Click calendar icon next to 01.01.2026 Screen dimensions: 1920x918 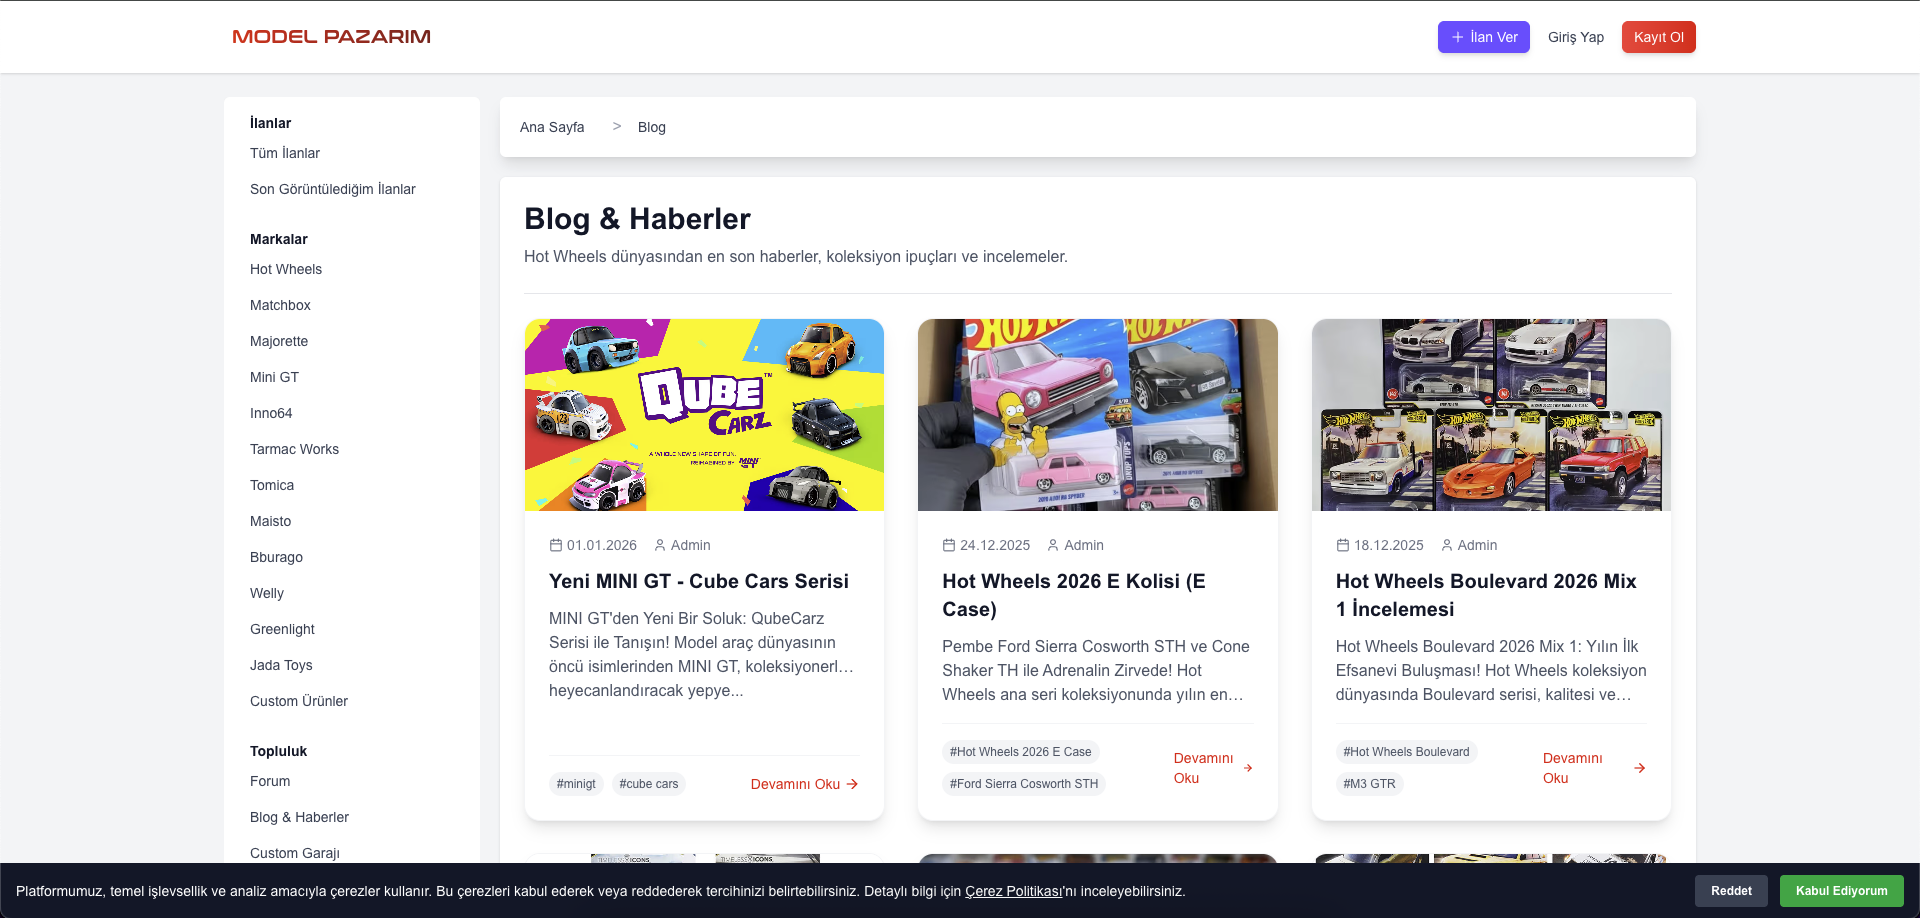pyautogui.click(x=556, y=545)
